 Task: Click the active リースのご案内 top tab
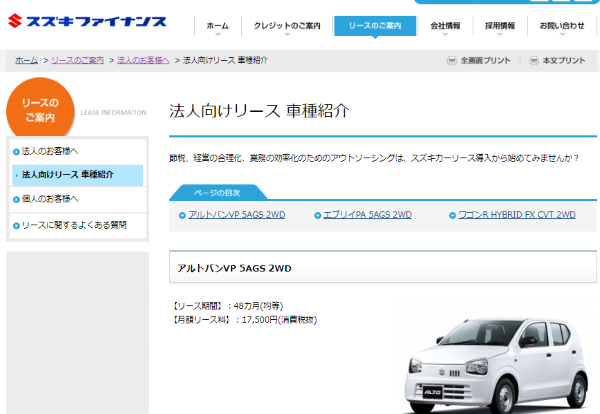pos(374,25)
